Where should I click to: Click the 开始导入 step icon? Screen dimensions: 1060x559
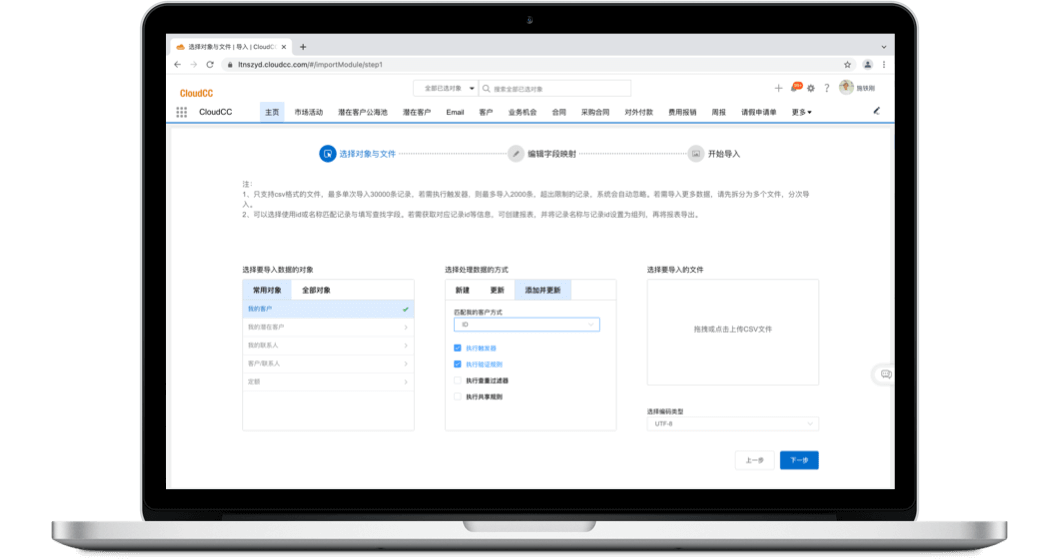point(696,154)
